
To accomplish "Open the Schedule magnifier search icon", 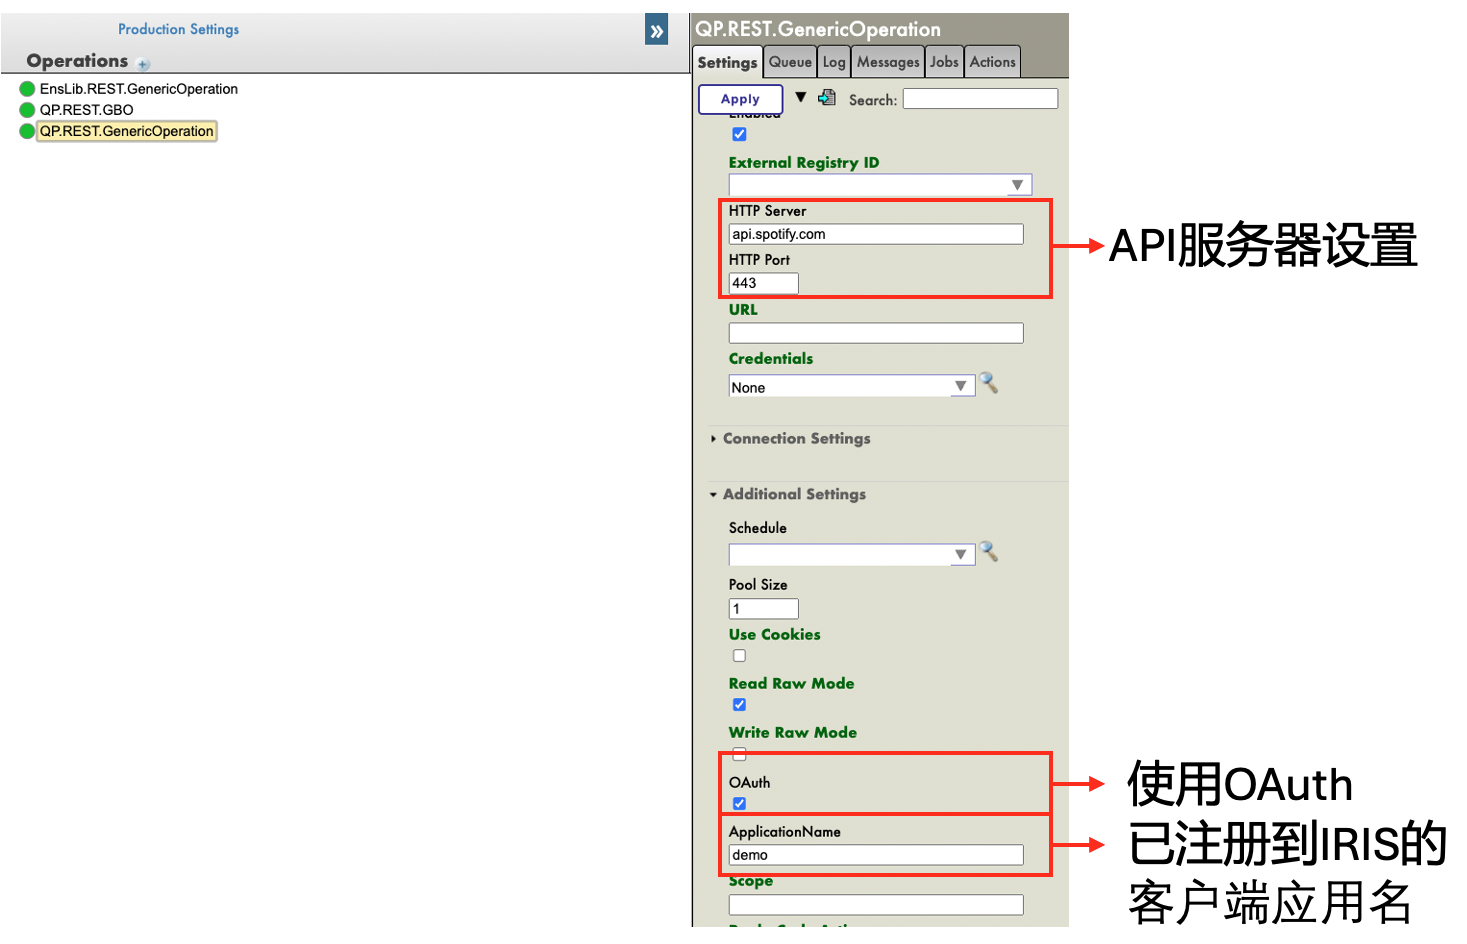I will pos(989,552).
